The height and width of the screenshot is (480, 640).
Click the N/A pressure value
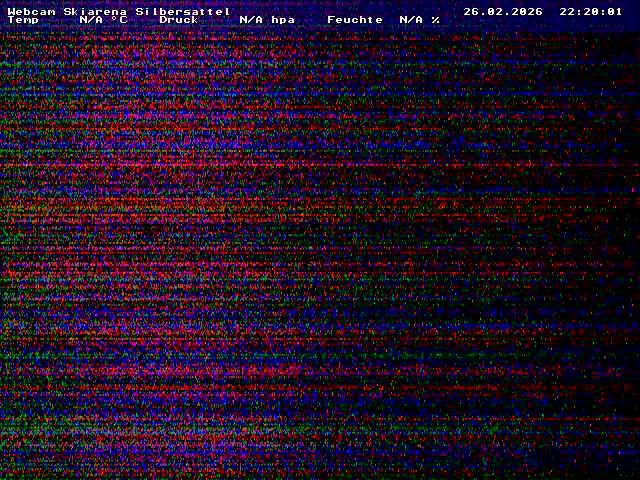coord(251,20)
